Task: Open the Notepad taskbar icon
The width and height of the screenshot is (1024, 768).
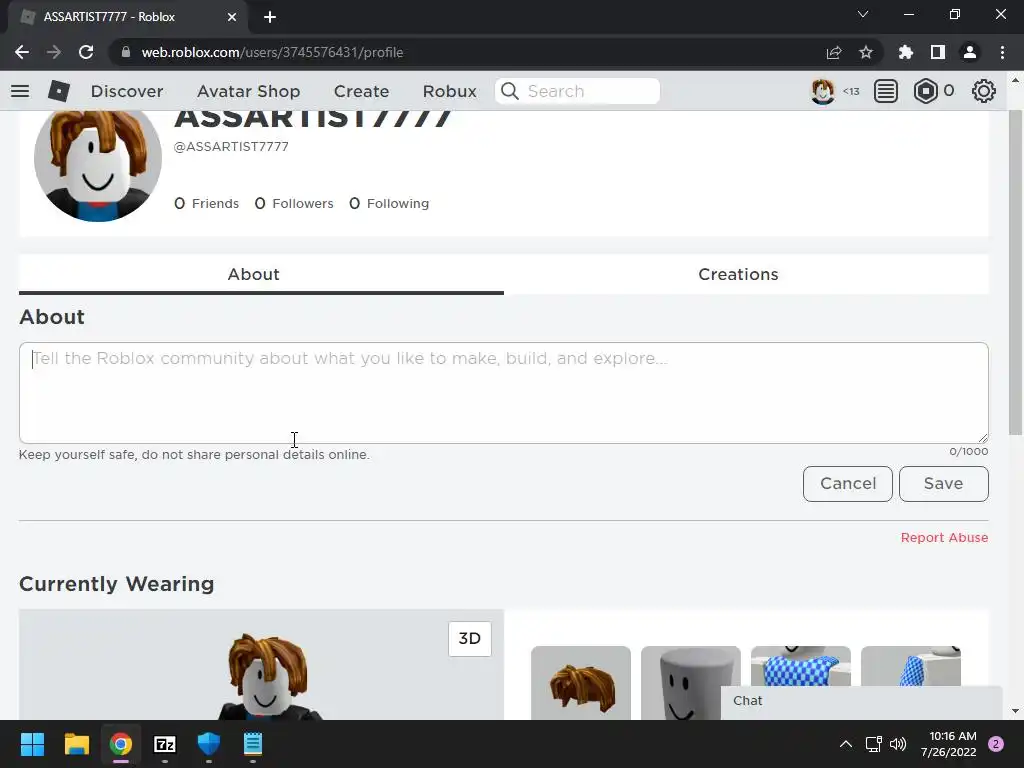Action: pos(253,744)
